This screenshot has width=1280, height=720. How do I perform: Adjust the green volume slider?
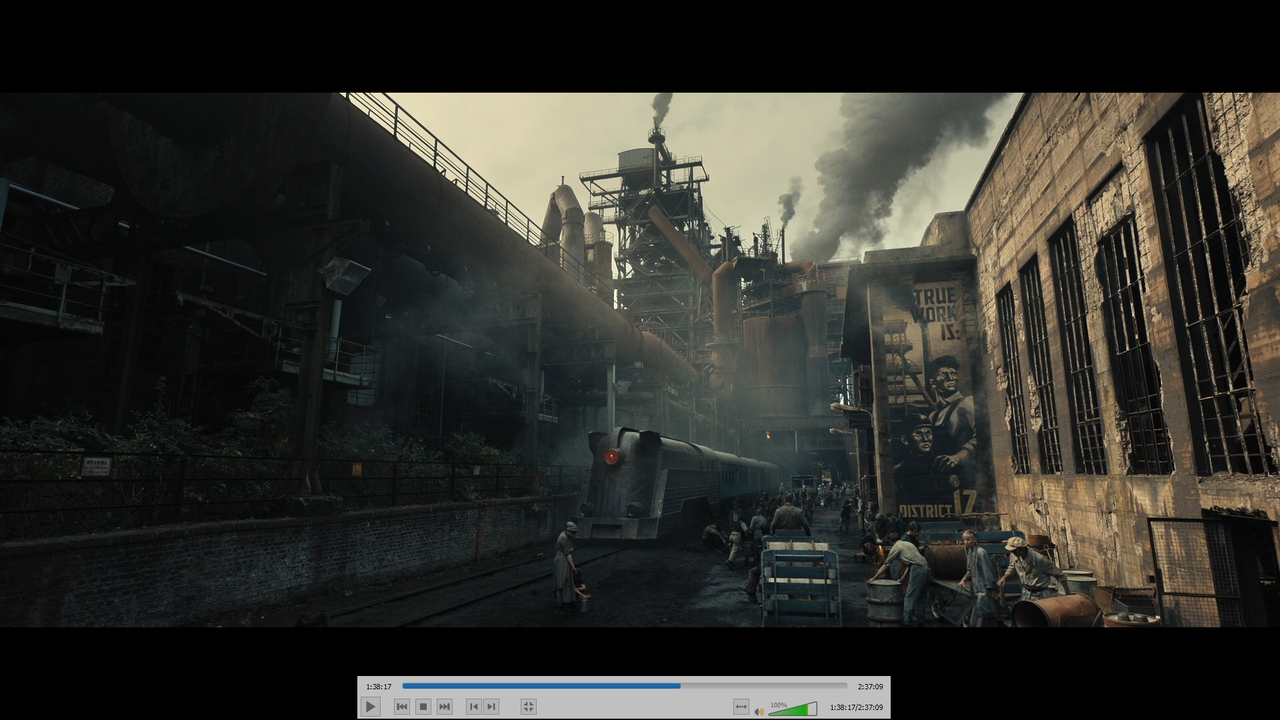(x=792, y=709)
